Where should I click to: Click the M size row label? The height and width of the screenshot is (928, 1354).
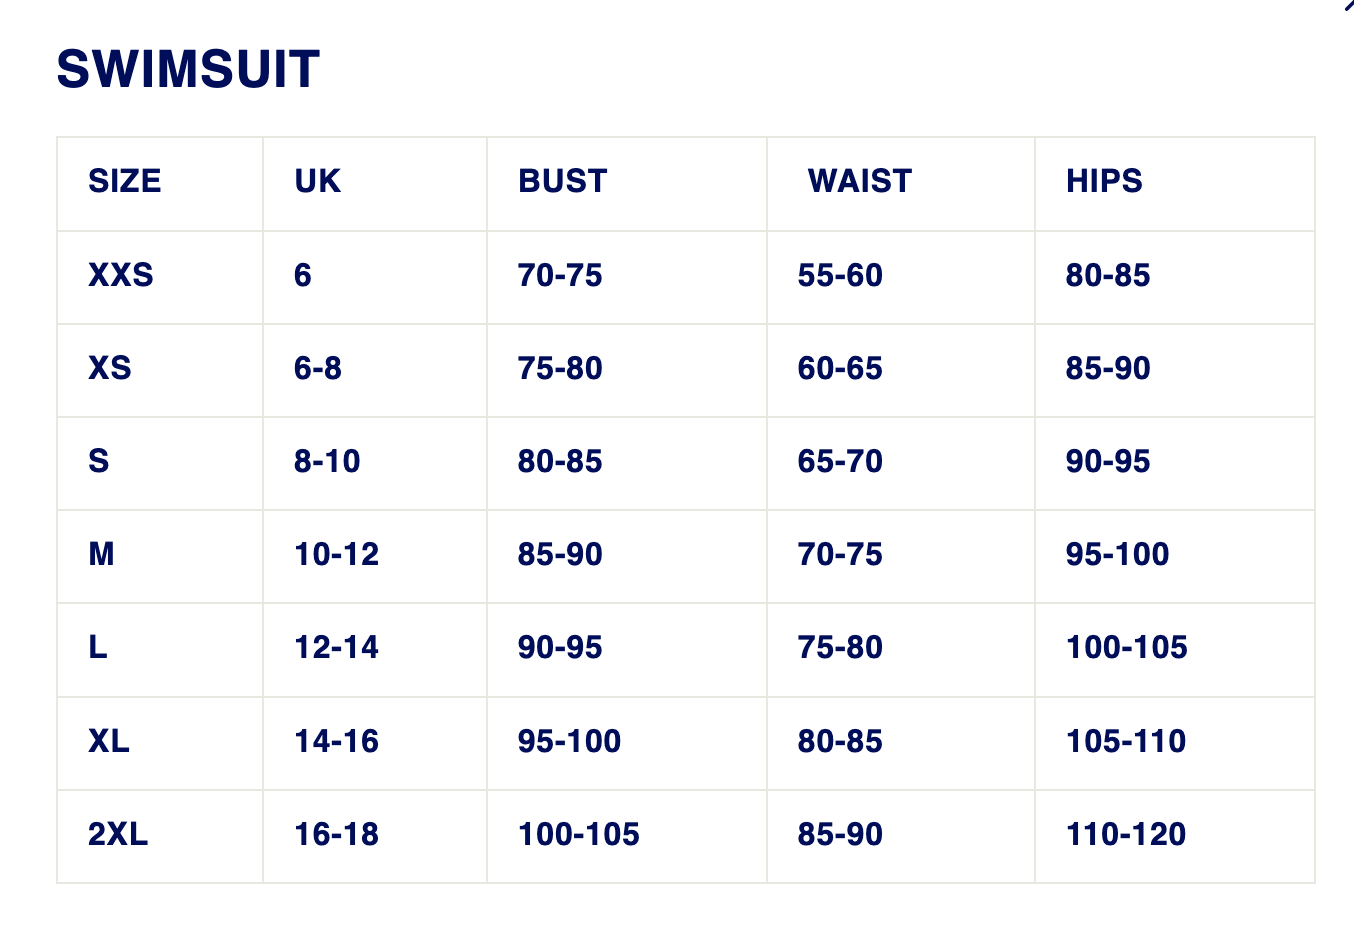tap(101, 554)
